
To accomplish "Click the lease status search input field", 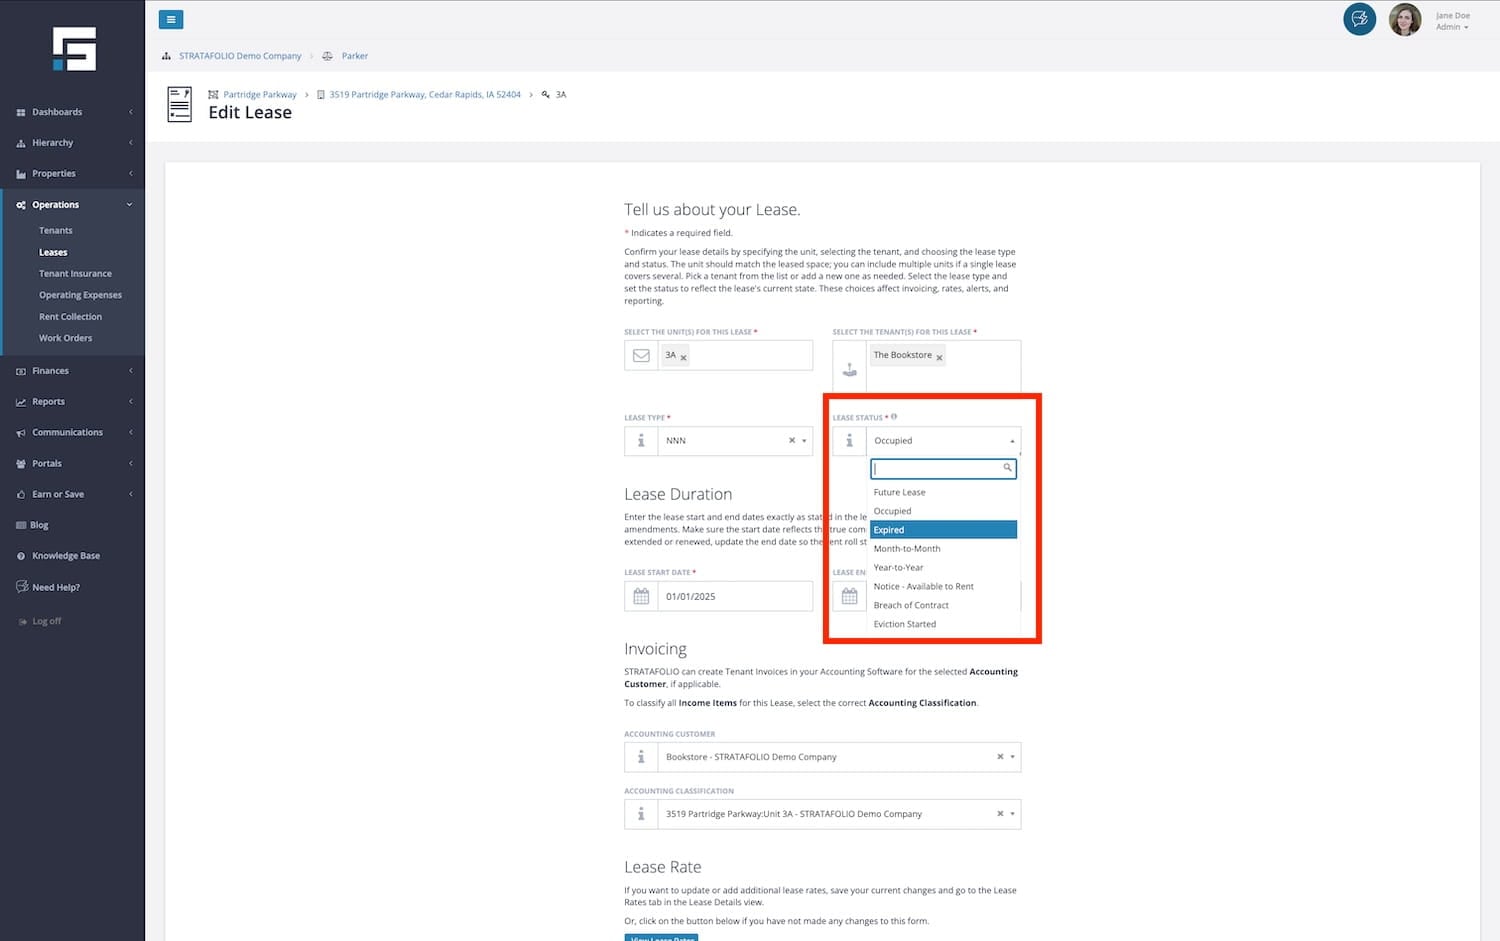I will (x=937, y=468).
